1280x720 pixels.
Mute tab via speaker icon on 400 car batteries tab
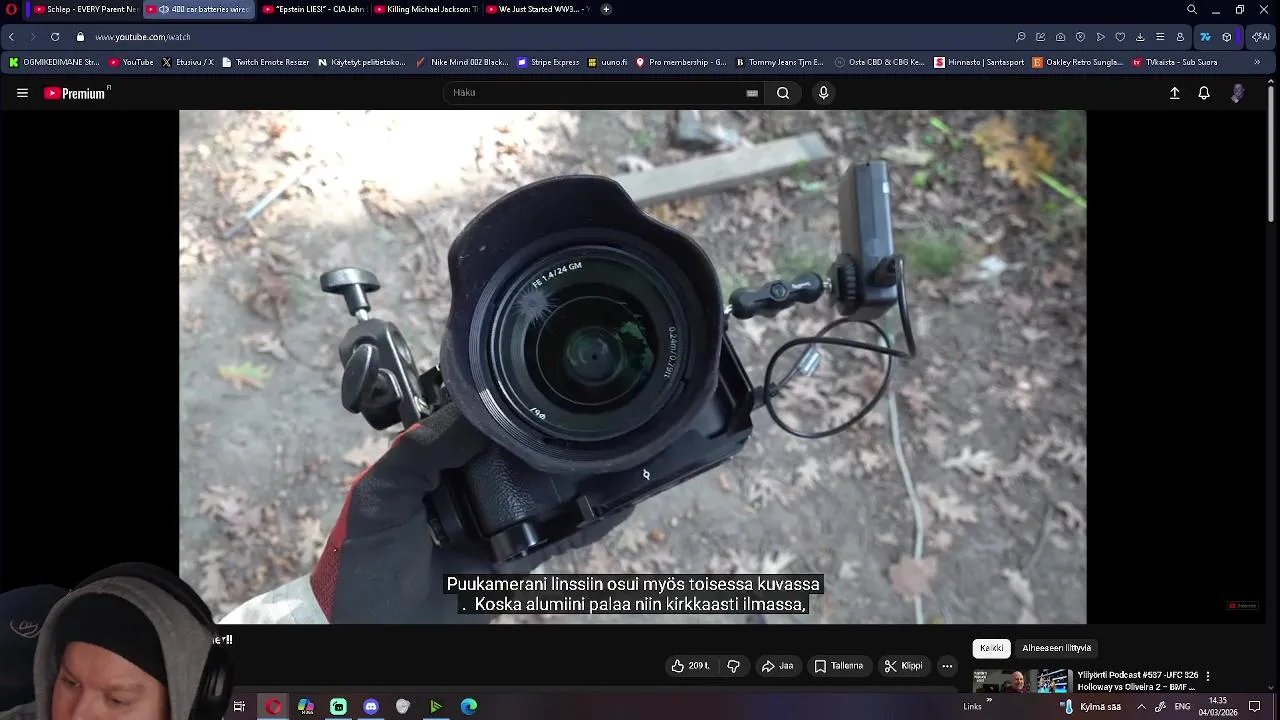[x=164, y=9]
